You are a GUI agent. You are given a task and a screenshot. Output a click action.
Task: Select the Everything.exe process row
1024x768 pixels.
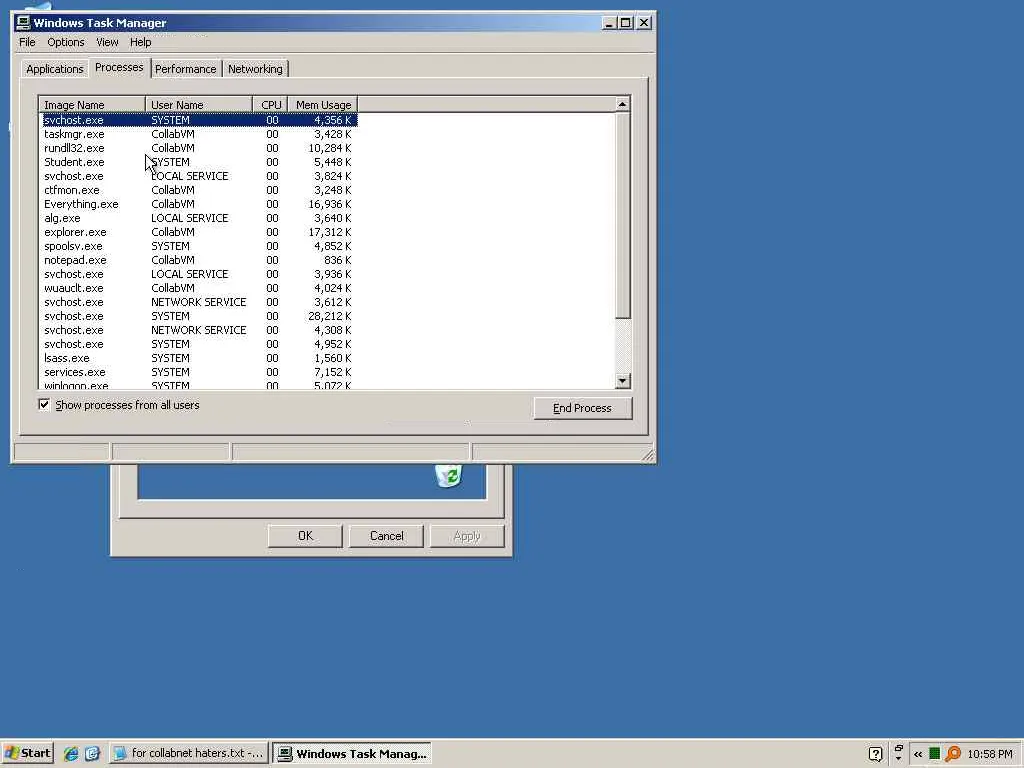click(x=198, y=204)
